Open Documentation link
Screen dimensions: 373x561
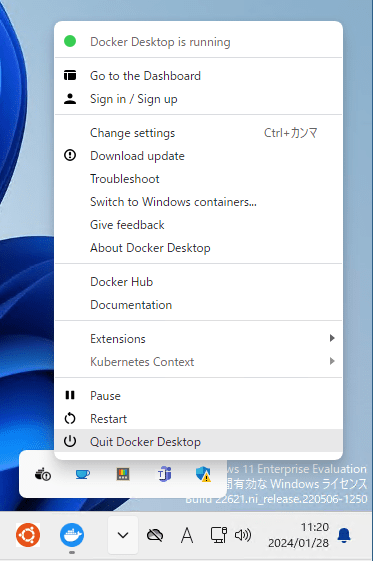coord(198,305)
